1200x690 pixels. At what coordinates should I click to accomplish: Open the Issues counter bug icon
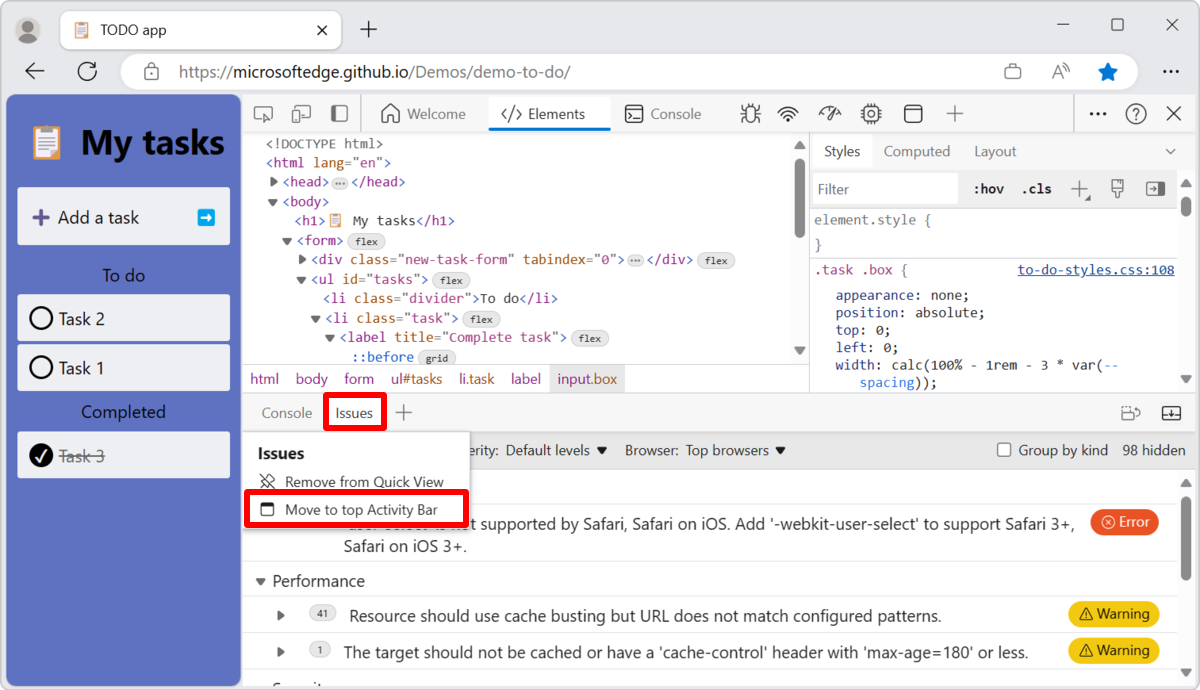(x=749, y=114)
